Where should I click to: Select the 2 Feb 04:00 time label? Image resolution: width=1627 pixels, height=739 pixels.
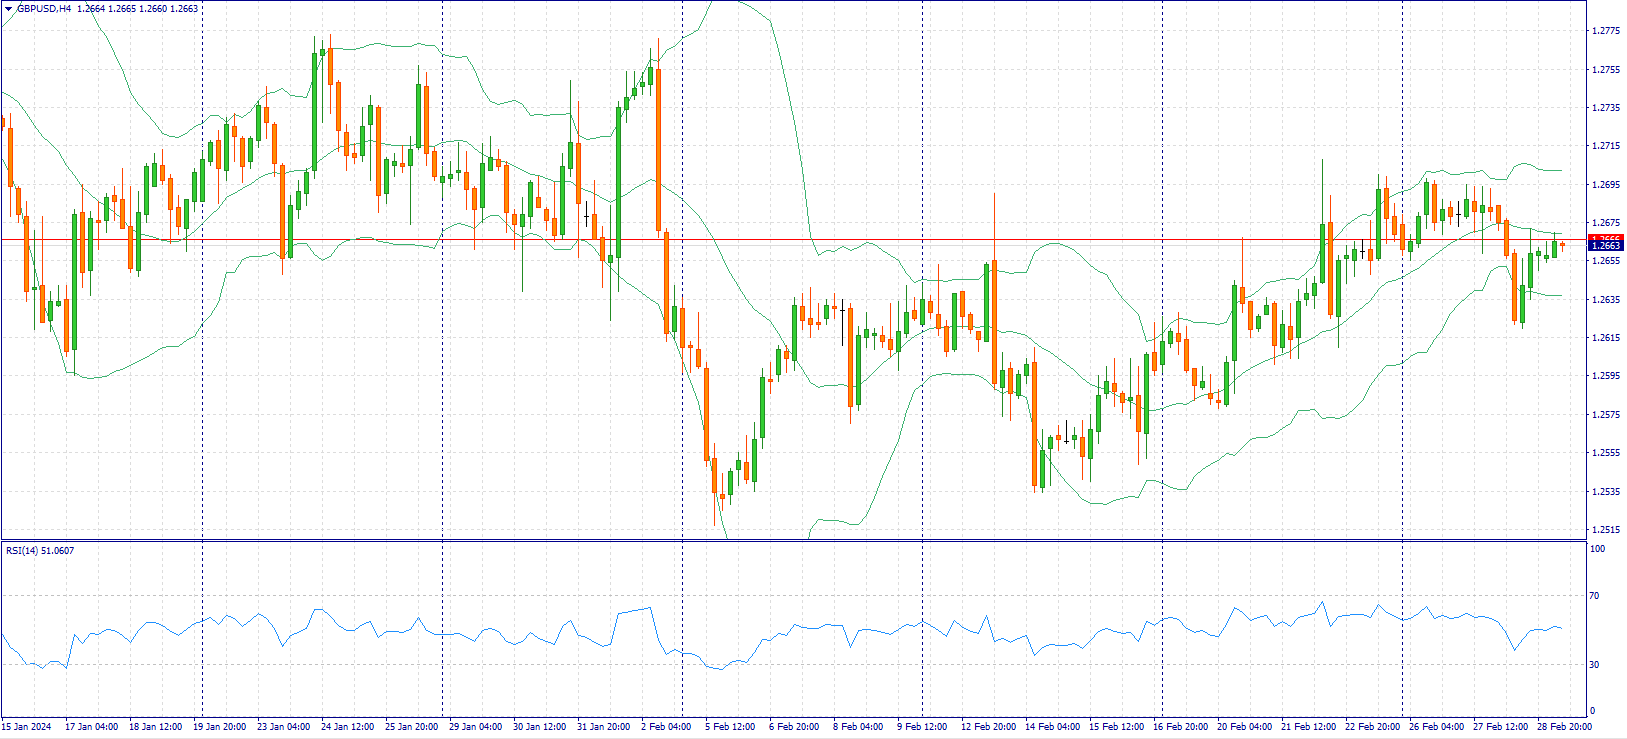coord(666,727)
